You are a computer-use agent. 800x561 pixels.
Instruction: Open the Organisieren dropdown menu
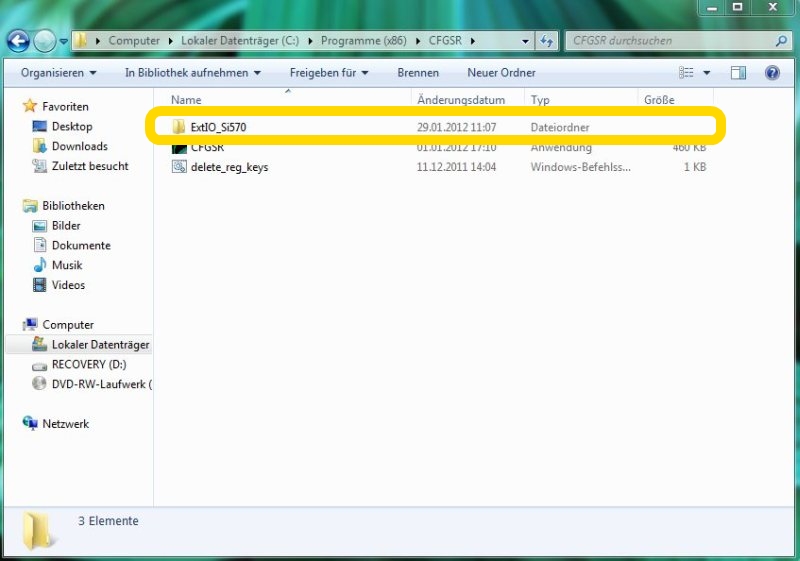[59, 73]
